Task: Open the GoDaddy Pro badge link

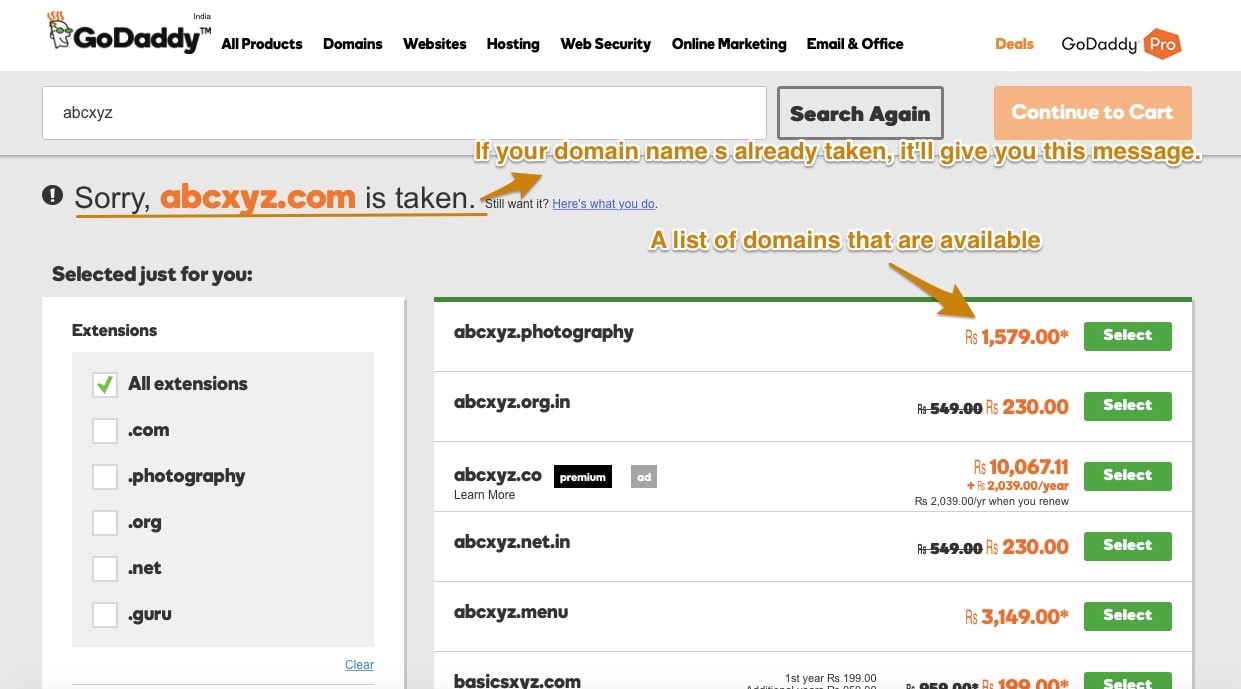Action: coord(1121,44)
